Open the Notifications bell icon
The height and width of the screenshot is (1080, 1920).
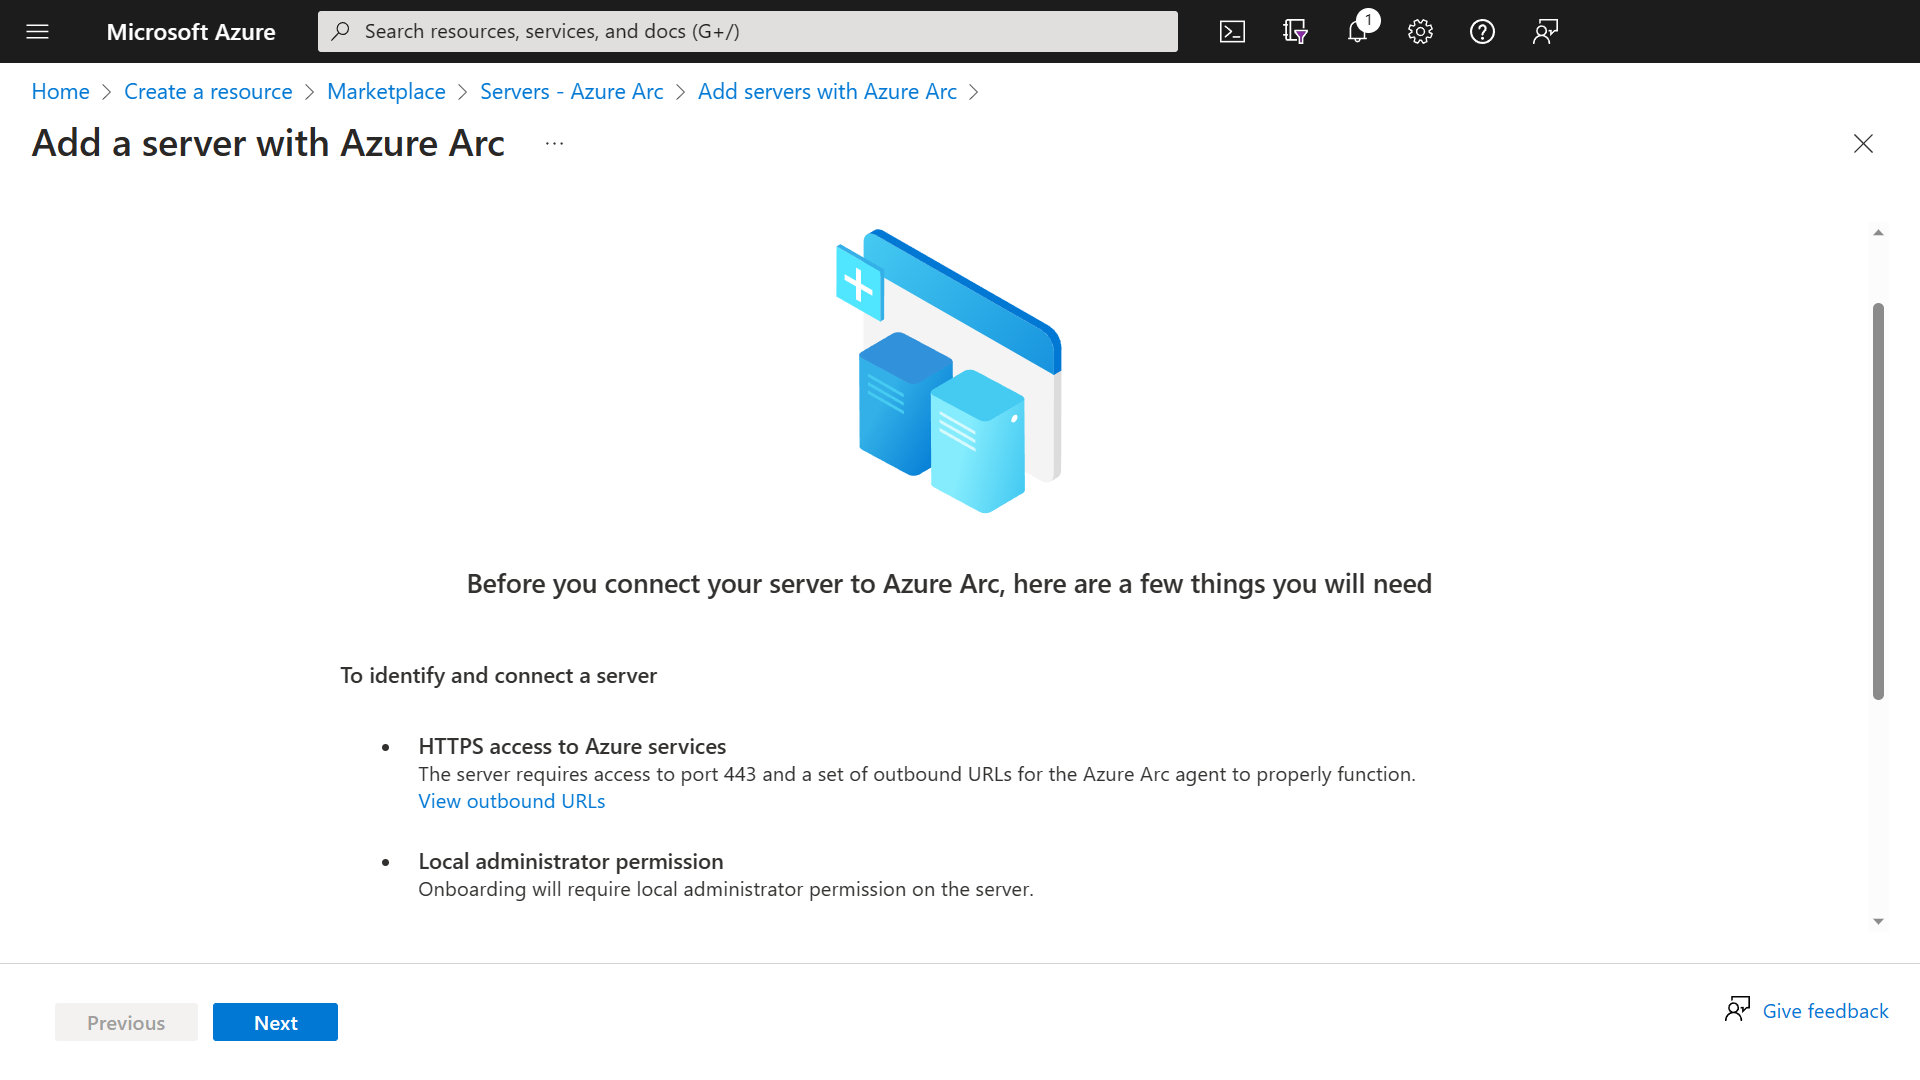1357,30
